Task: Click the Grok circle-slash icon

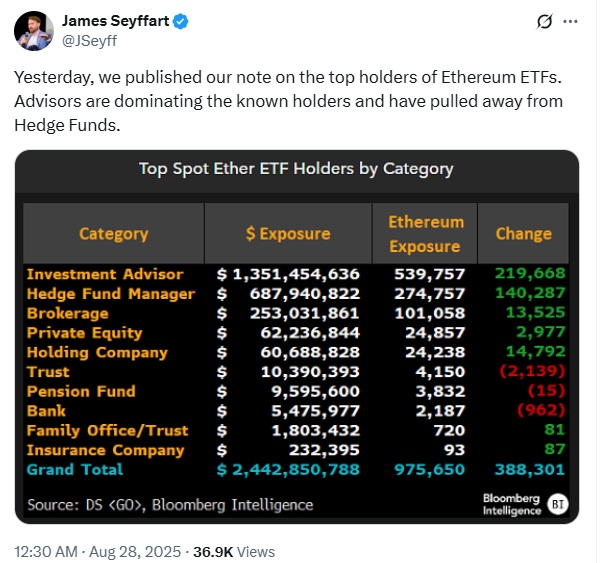Action: tap(544, 22)
